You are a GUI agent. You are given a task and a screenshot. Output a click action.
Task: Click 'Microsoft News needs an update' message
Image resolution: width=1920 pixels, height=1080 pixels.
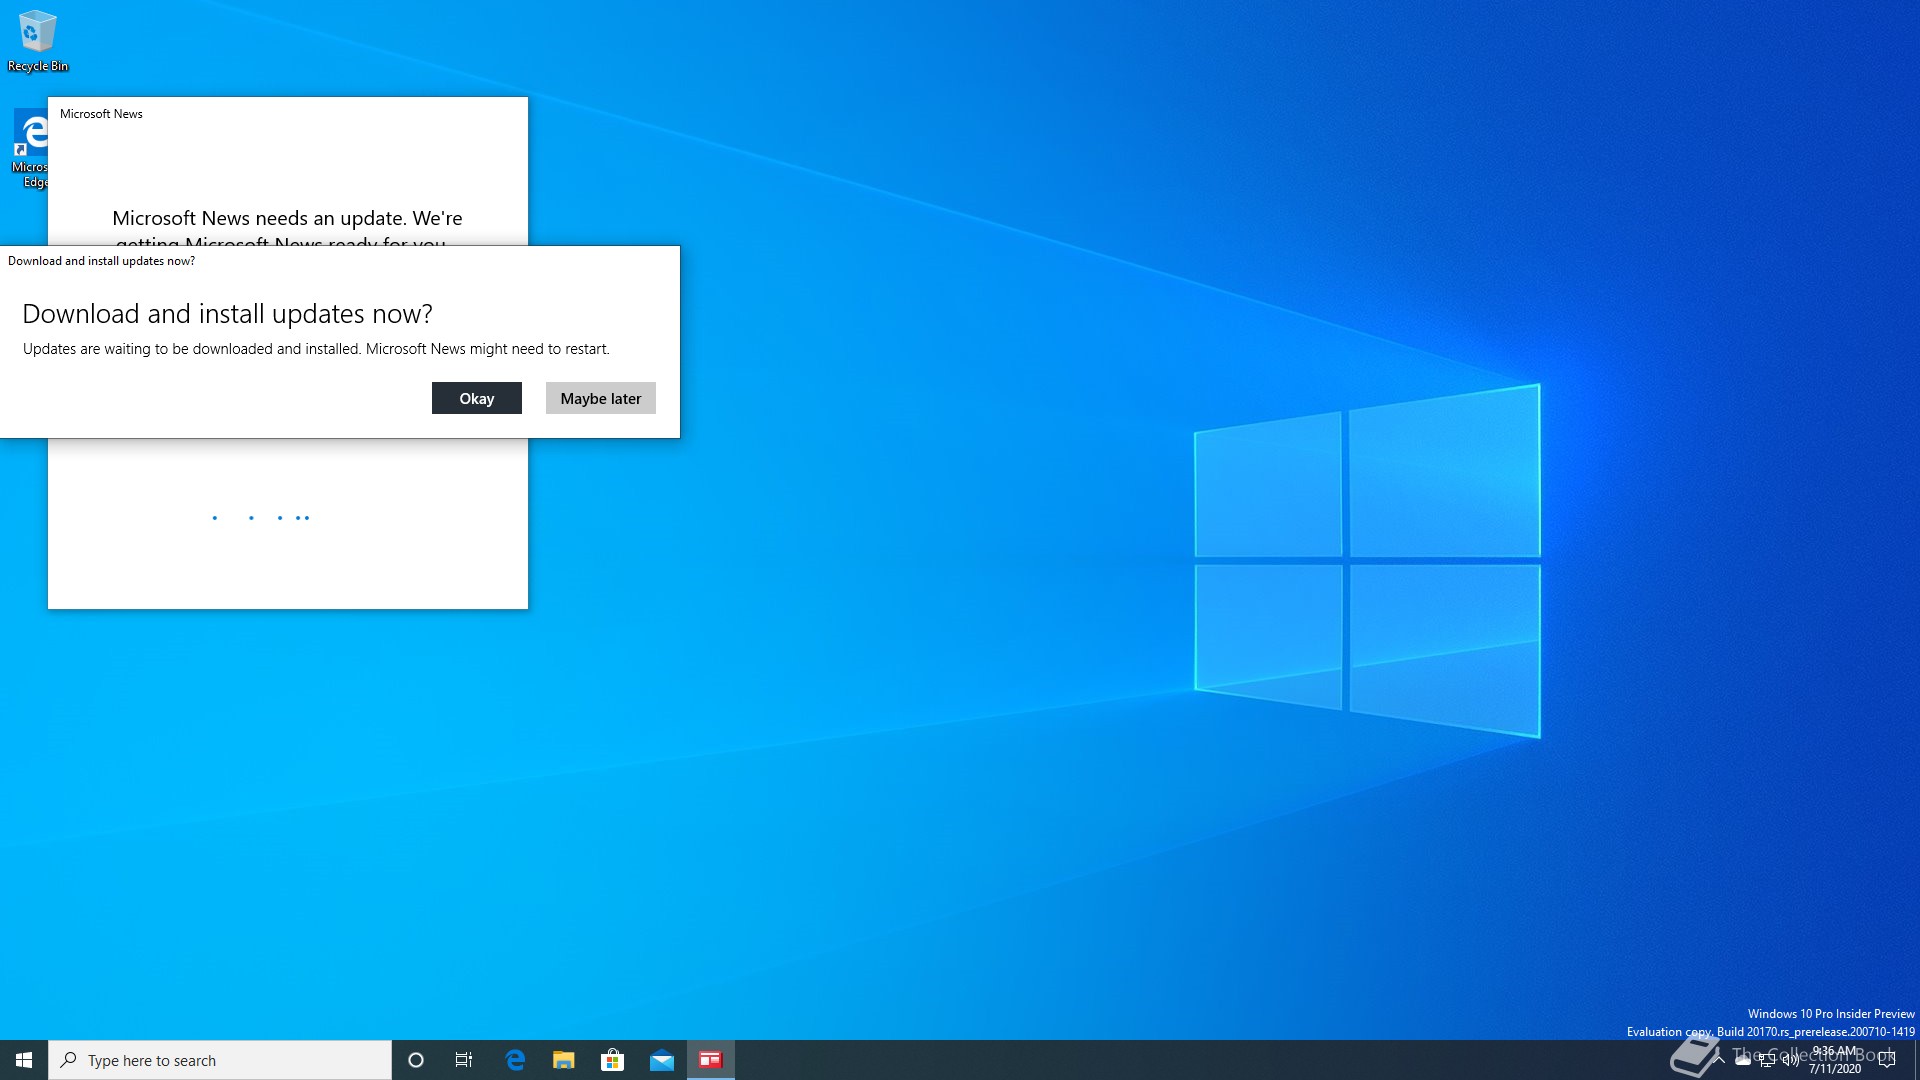point(287,229)
